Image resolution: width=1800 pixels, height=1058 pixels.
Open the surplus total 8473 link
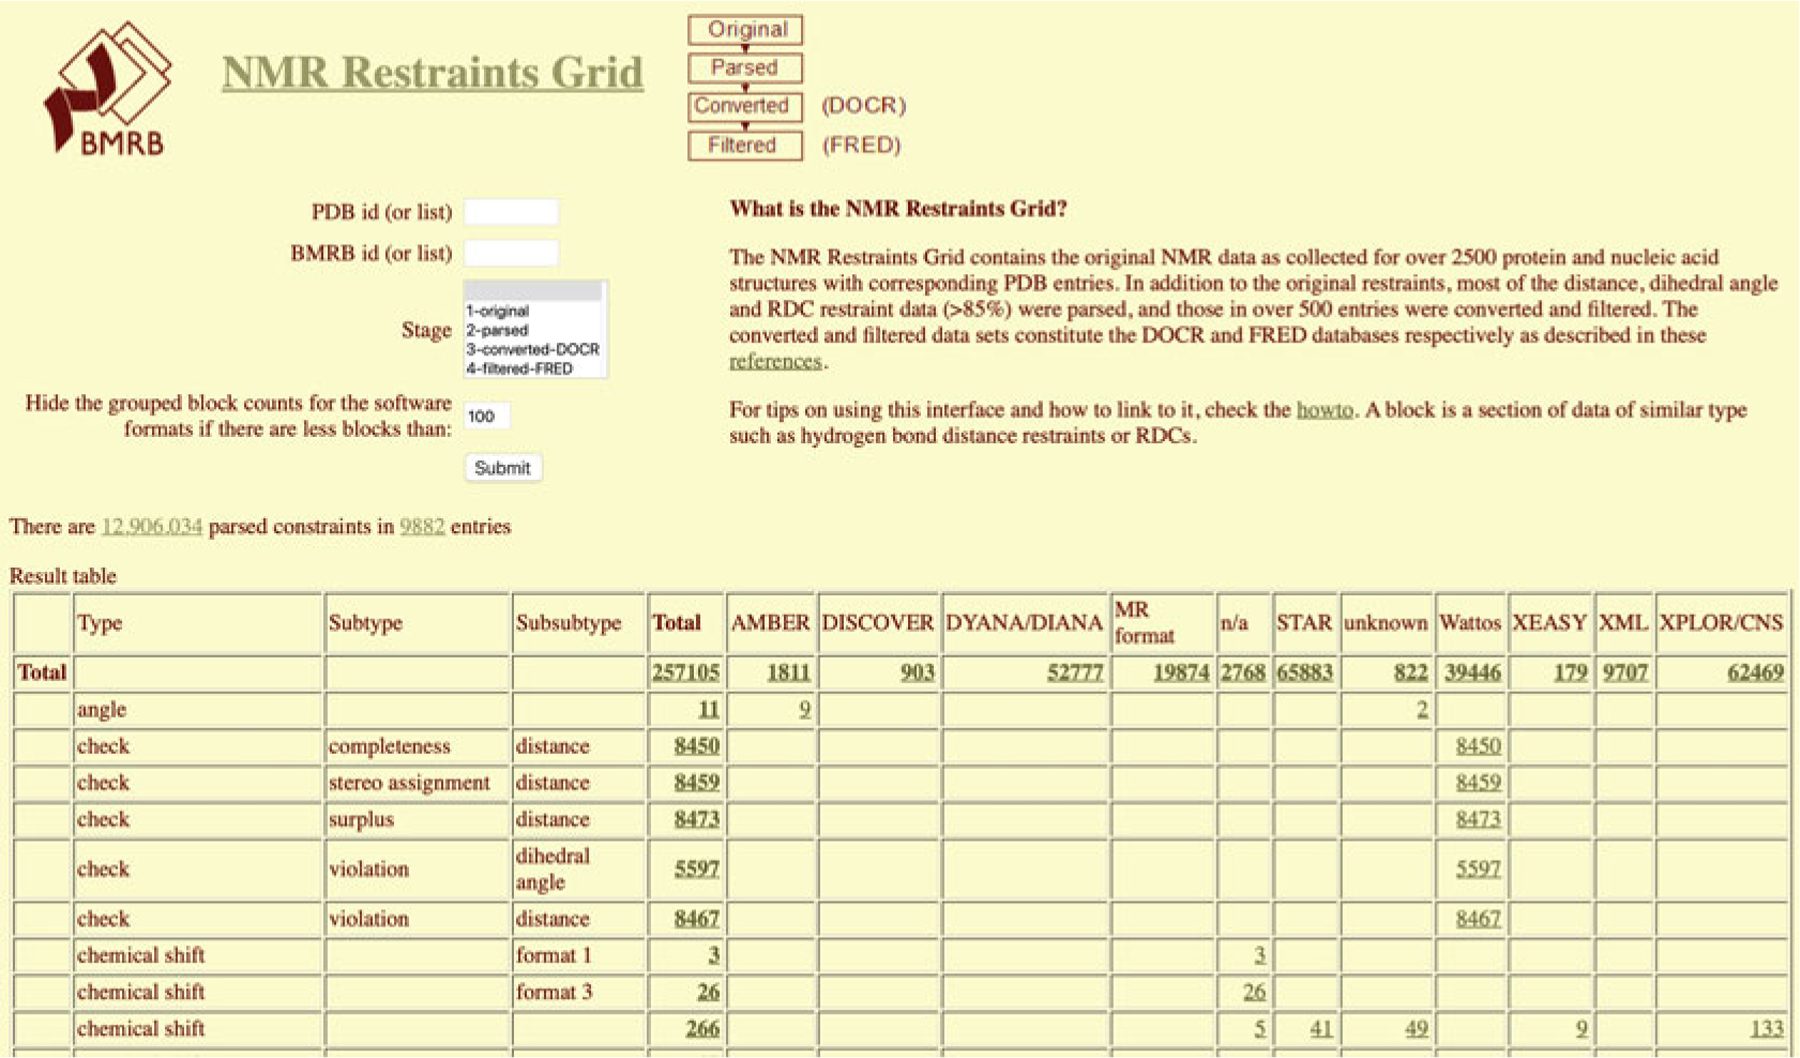coord(697,819)
